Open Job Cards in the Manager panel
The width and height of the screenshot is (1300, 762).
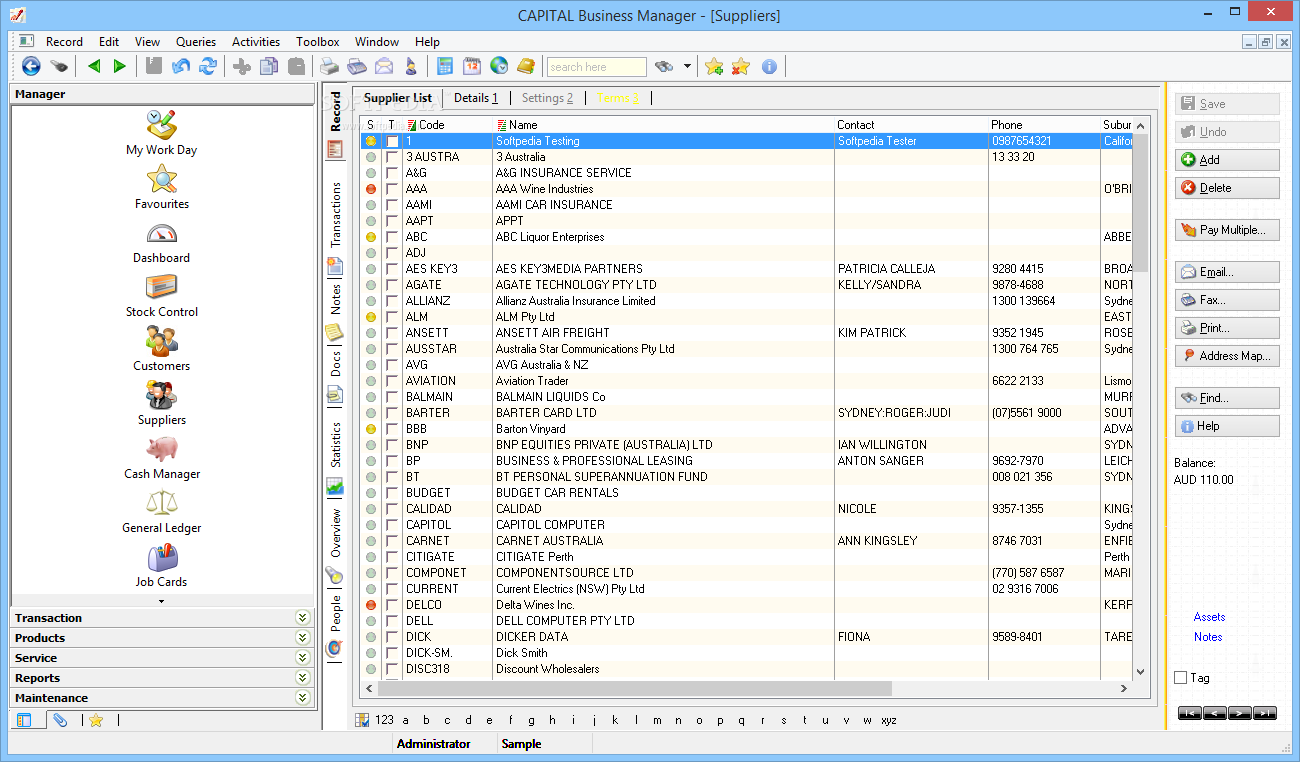click(x=161, y=565)
